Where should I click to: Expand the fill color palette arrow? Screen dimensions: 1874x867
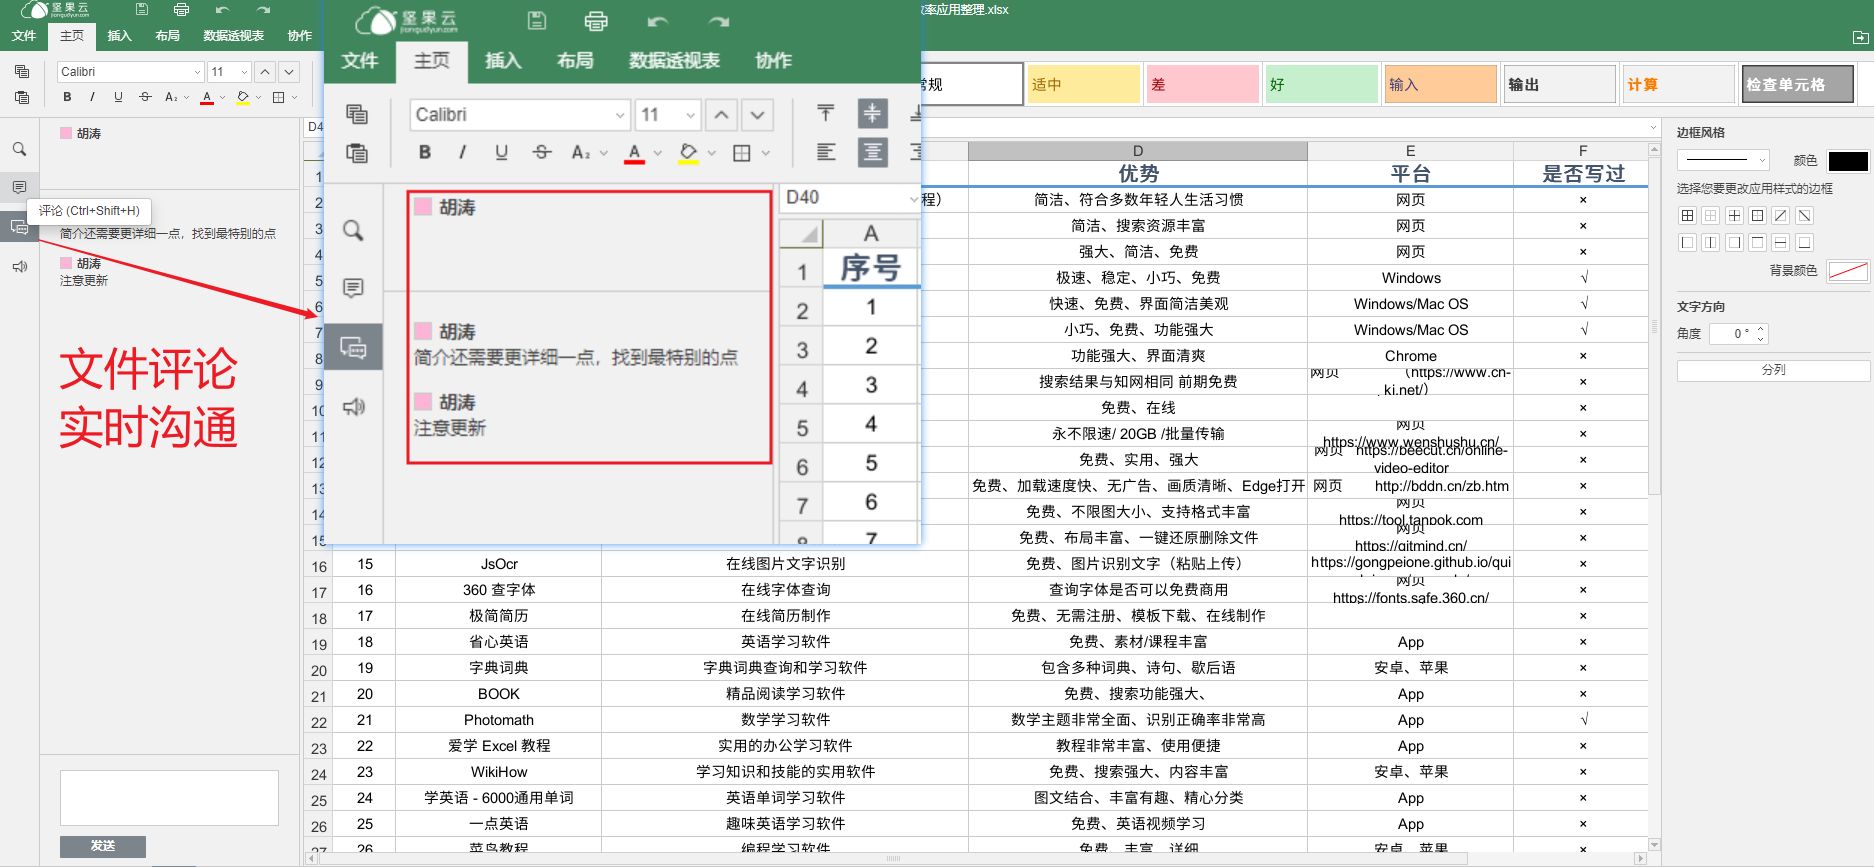pyautogui.click(x=258, y=97)
